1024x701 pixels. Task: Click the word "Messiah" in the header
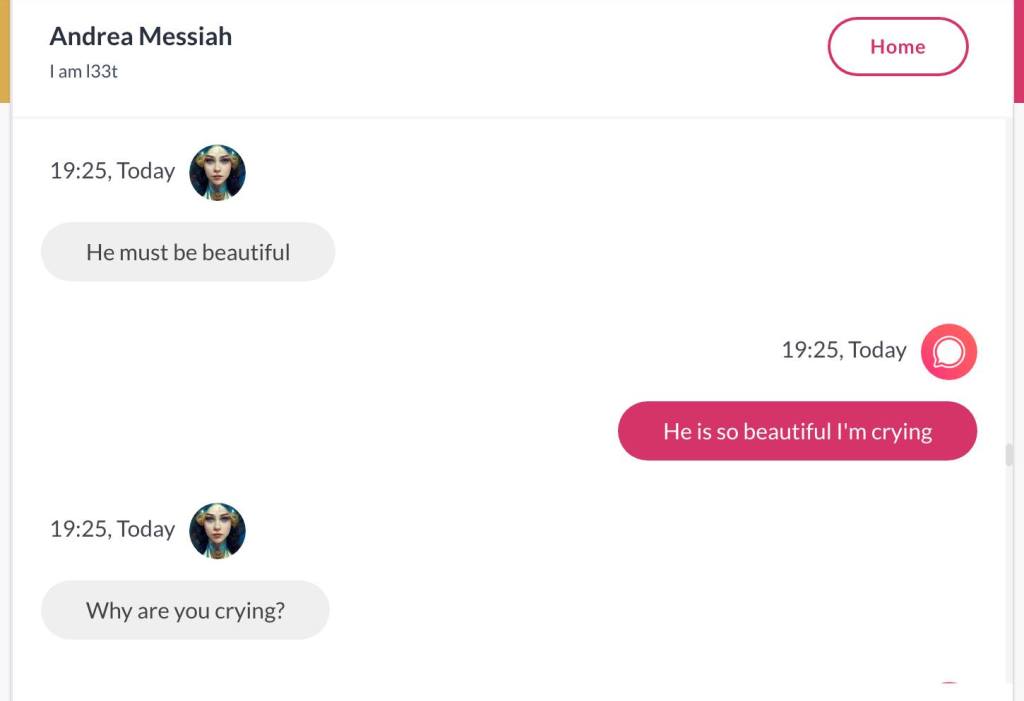(x=185, y=37)
